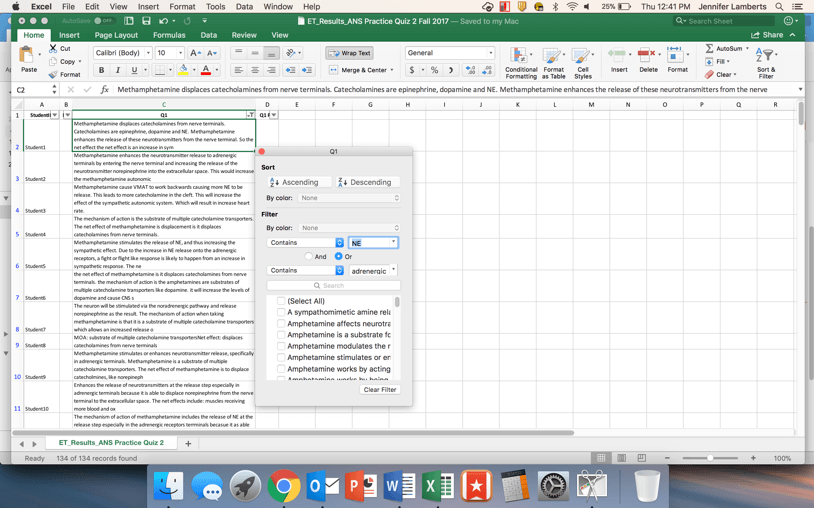Image resolution: width=814 pixels, height=508 pixels.
Task: Click the Clear Filter button
Action: pyautogui.click(x=380, y=390)
